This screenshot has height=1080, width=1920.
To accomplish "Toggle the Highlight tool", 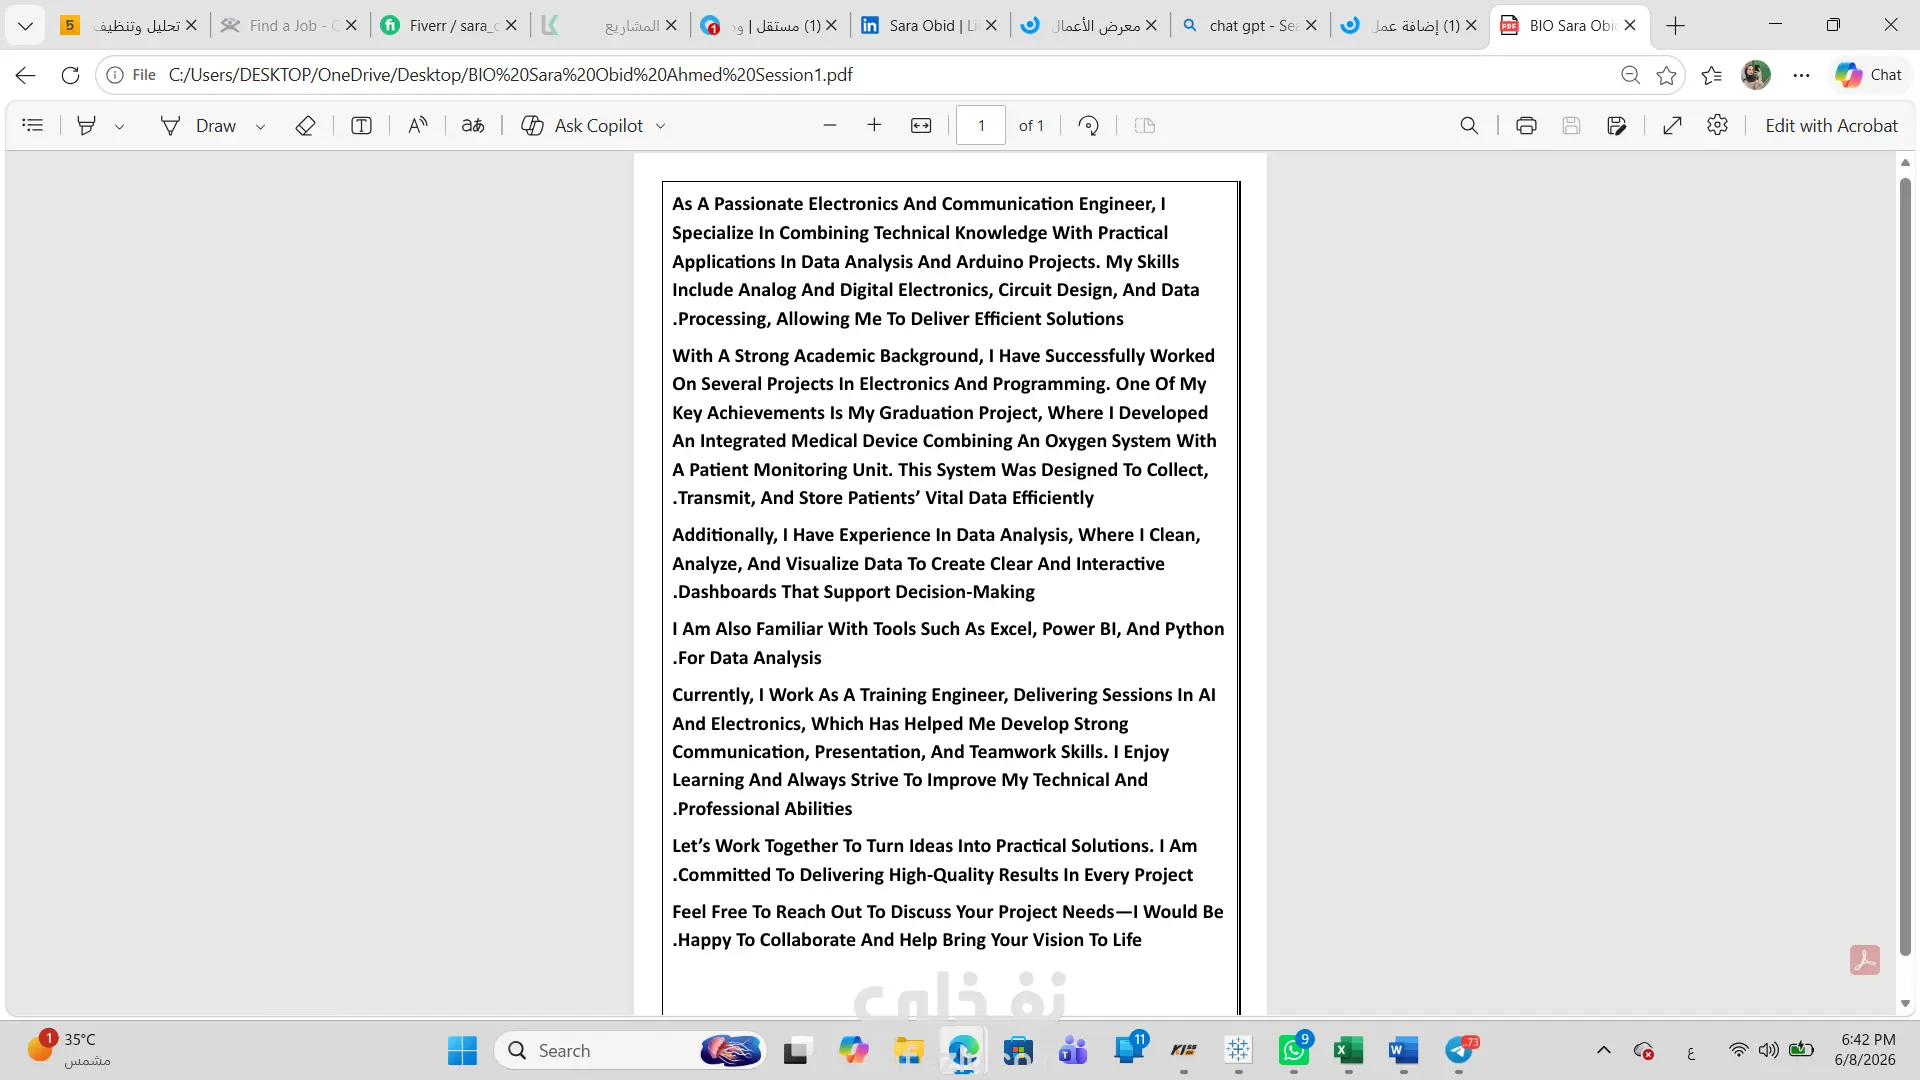I will [x=87, y=125].
